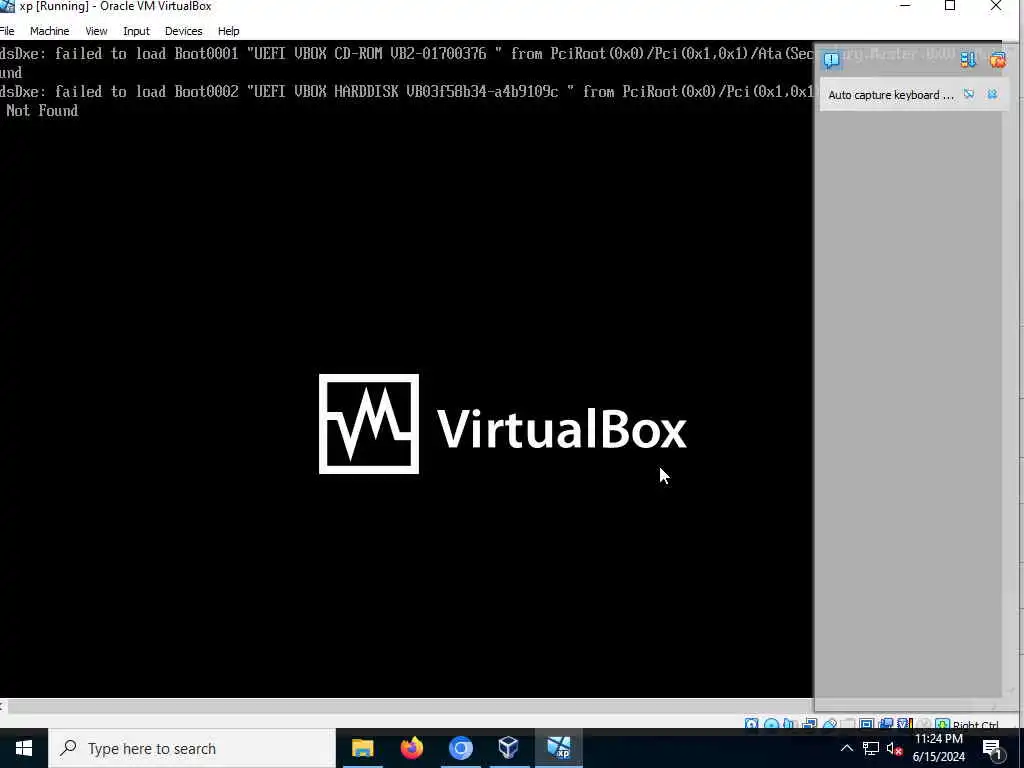Open the Windows Action Center notifications
This screenshot has height=768, width=1024.
coord(993,749)
